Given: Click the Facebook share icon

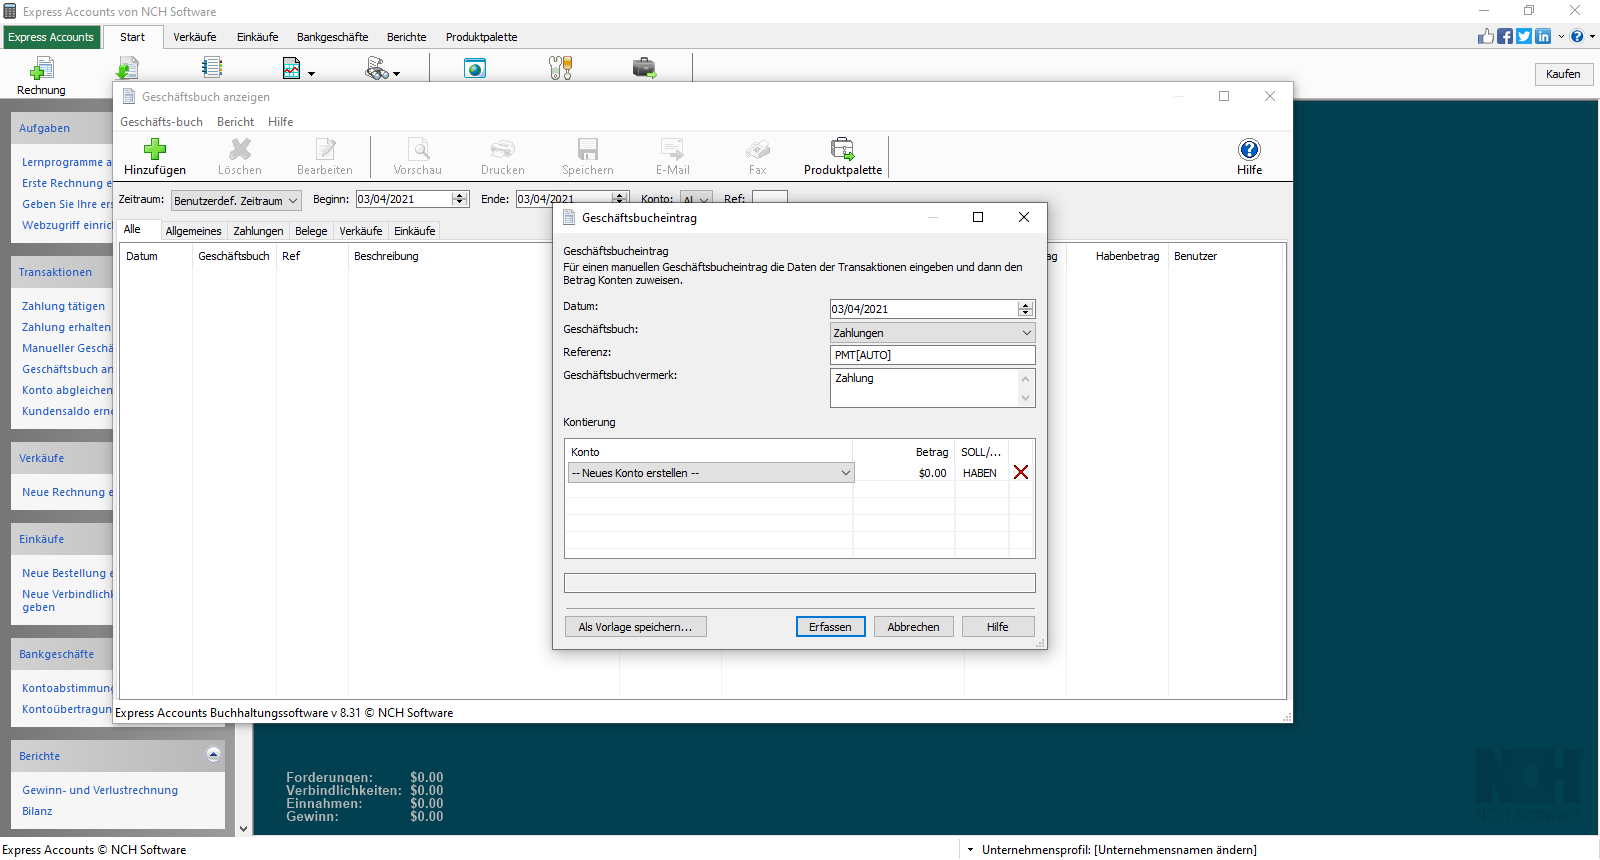Looking at the screenshot, I should pos(1505,36).
